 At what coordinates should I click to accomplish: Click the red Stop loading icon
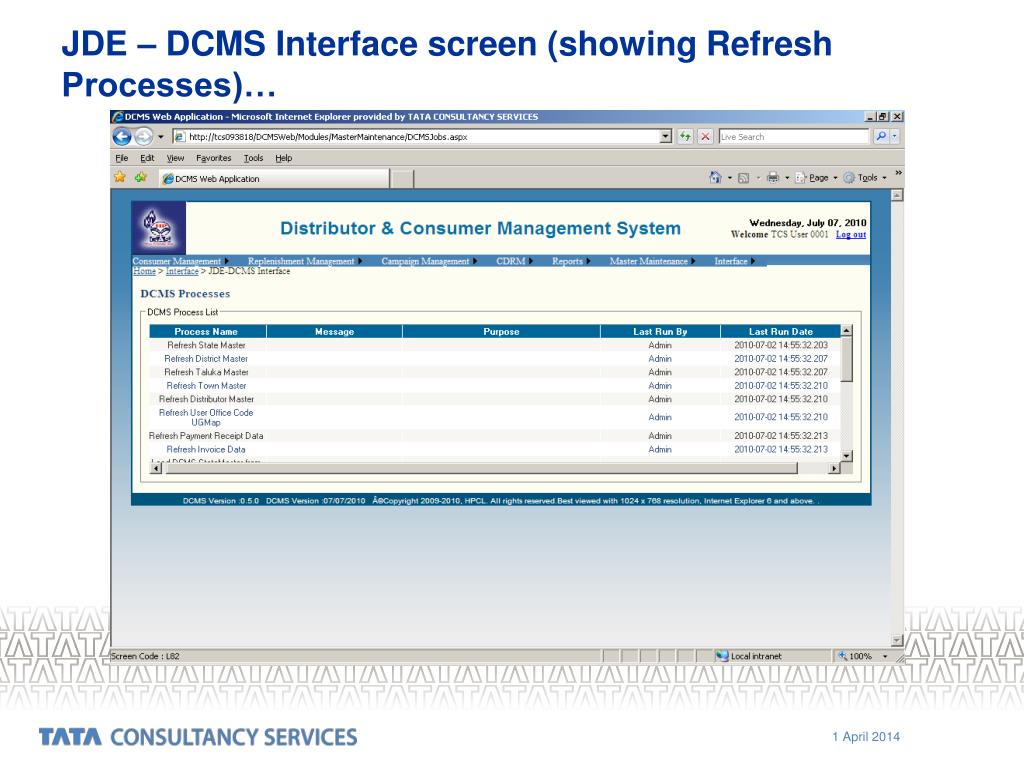pos(705,136)
